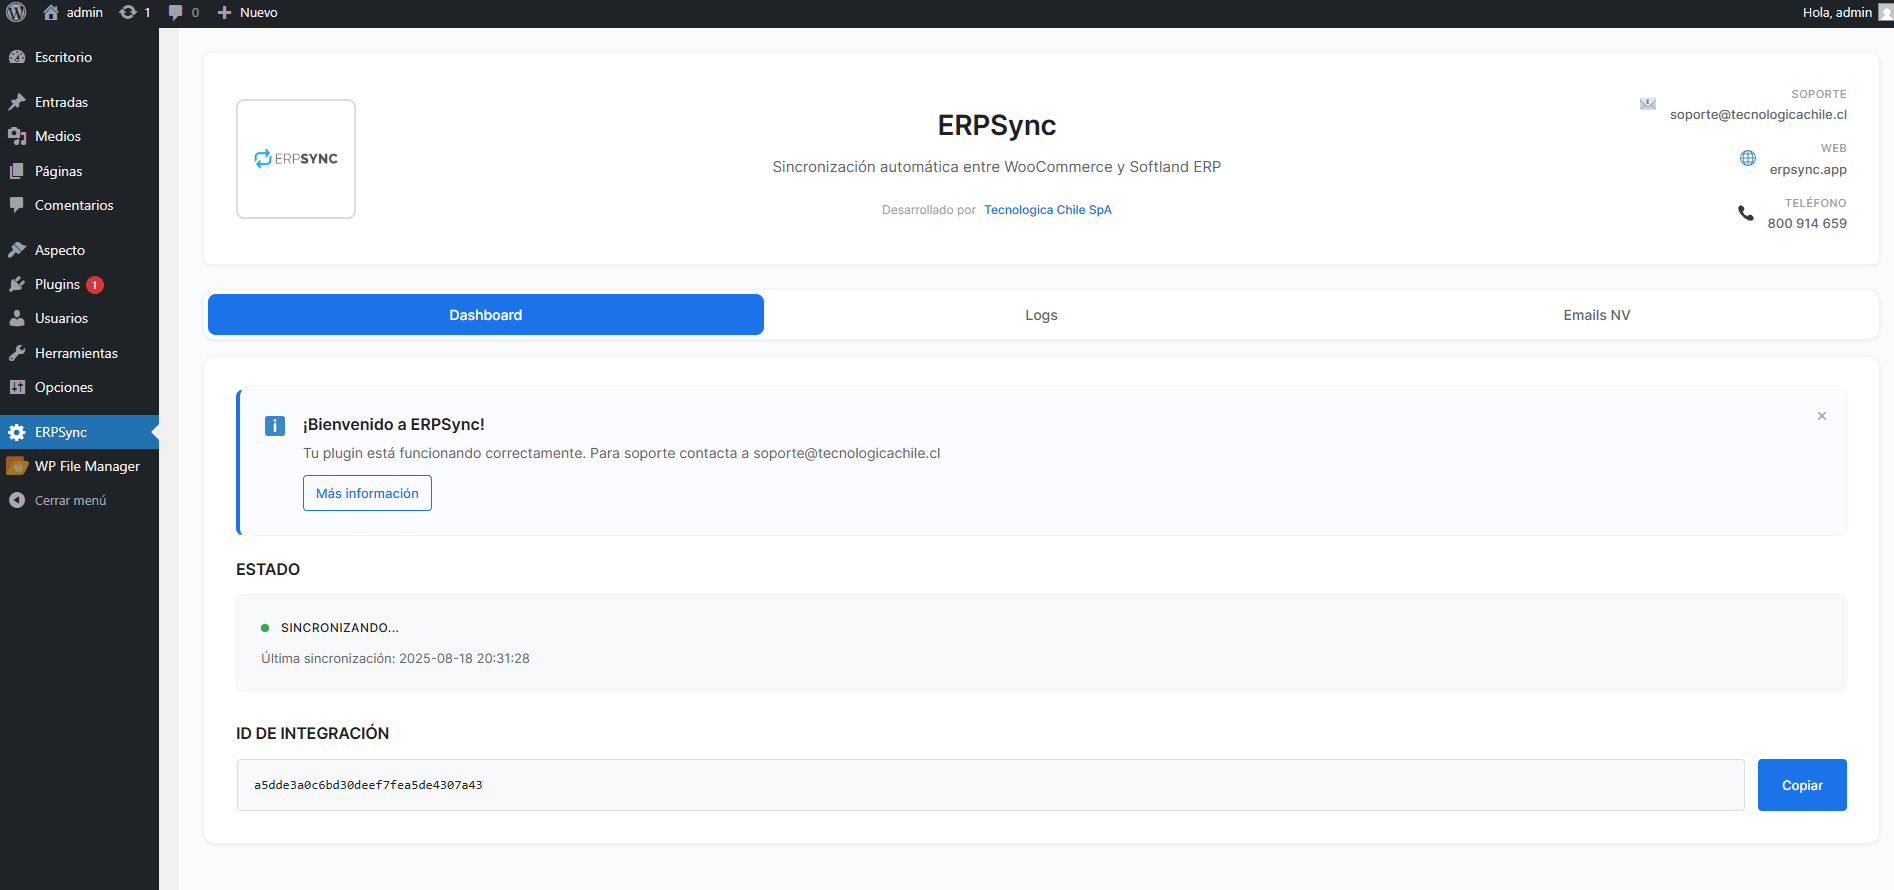Click the Herramientas wrench icon
Screen dimensions: 1894x890
pyautogui.click(x=17, y=353)
